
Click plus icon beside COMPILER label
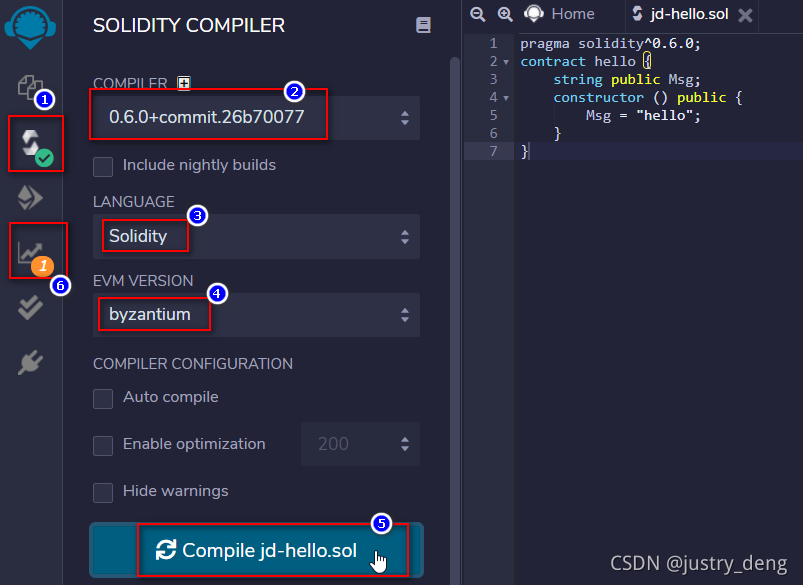tap(184, 83)
